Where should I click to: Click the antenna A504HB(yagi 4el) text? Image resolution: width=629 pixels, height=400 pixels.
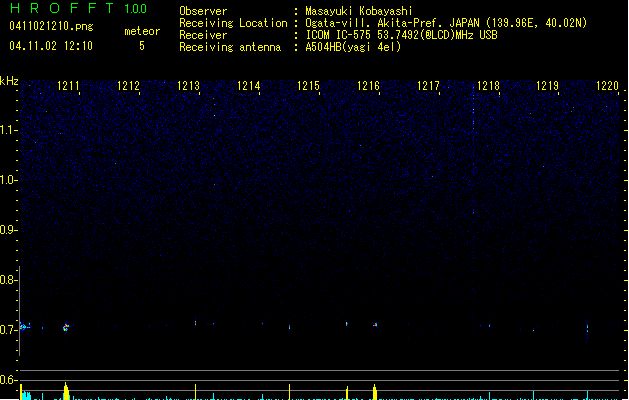click(x=353, y=47)
